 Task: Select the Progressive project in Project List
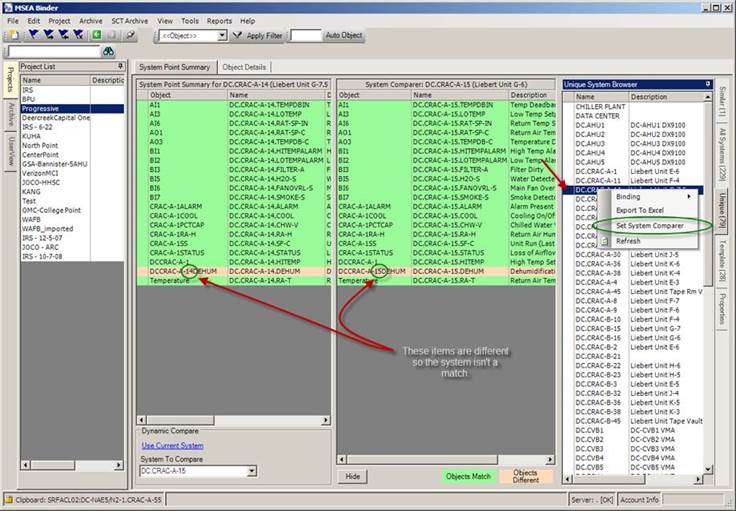[x=72, y=108]
